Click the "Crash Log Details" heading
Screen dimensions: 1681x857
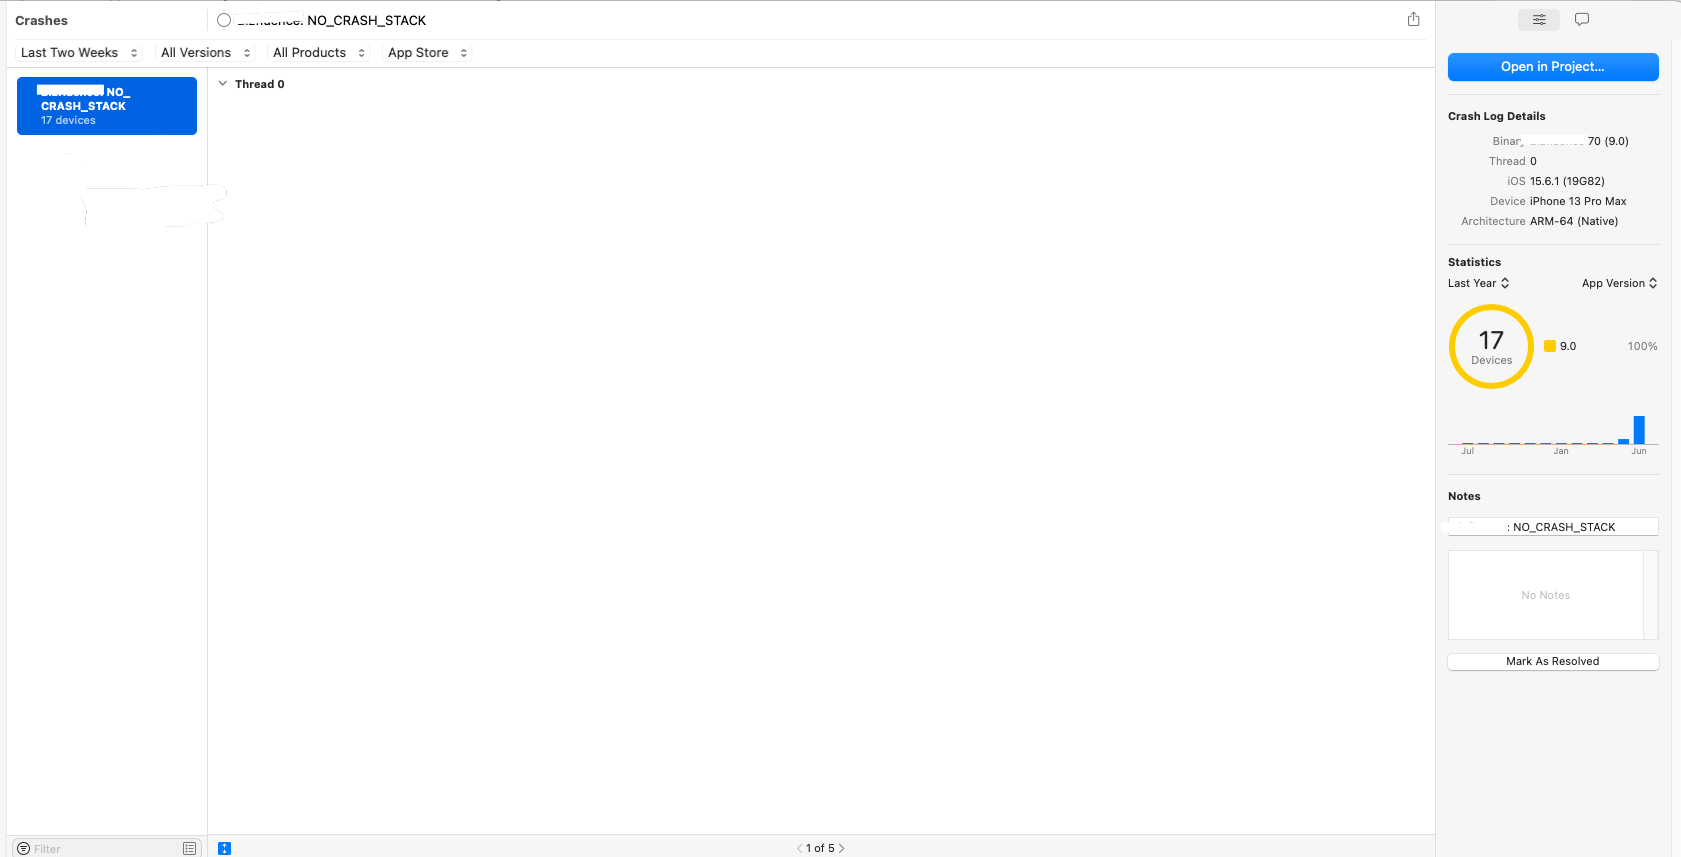1497,116
